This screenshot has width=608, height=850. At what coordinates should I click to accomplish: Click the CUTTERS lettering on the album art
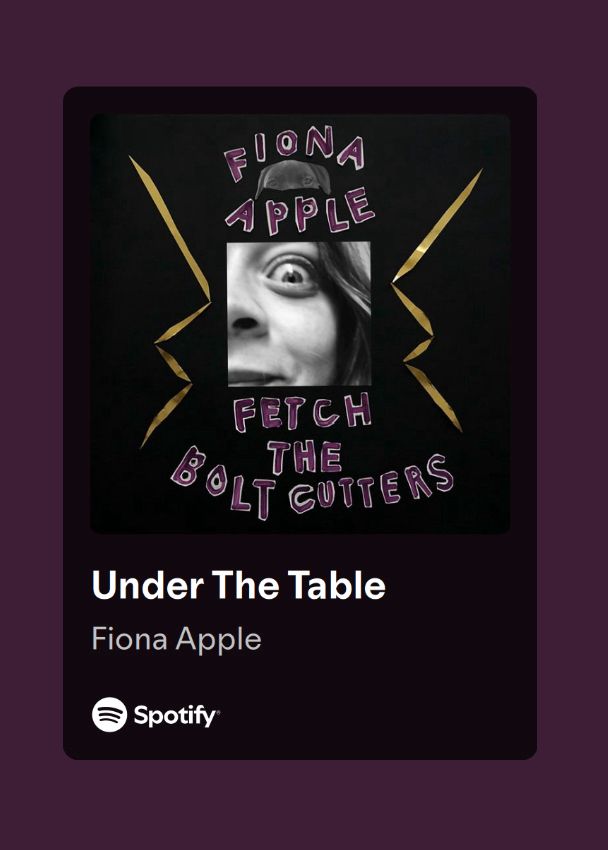372,484
